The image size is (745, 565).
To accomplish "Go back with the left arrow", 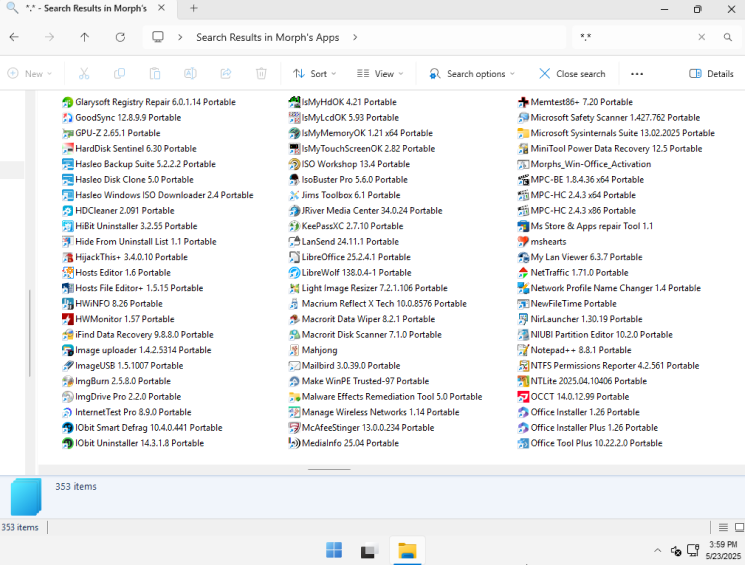I will pos(14,37).
